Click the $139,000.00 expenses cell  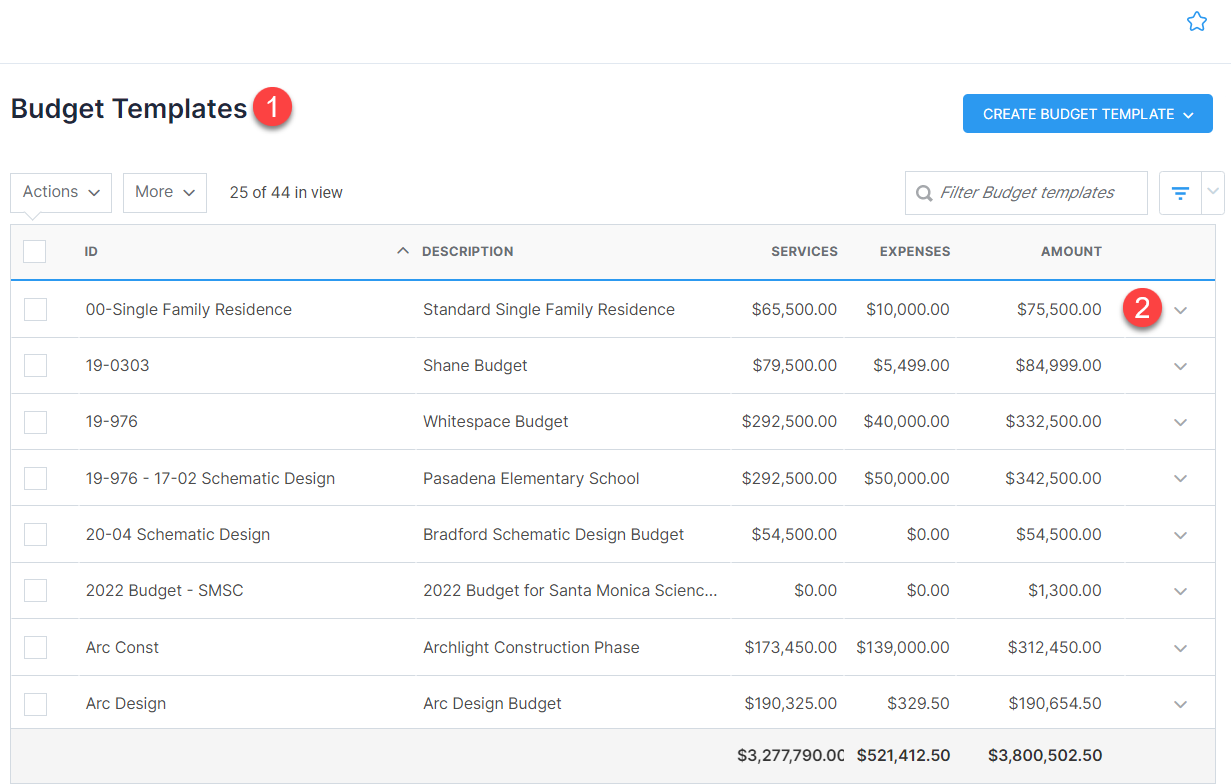coord(903,647)
